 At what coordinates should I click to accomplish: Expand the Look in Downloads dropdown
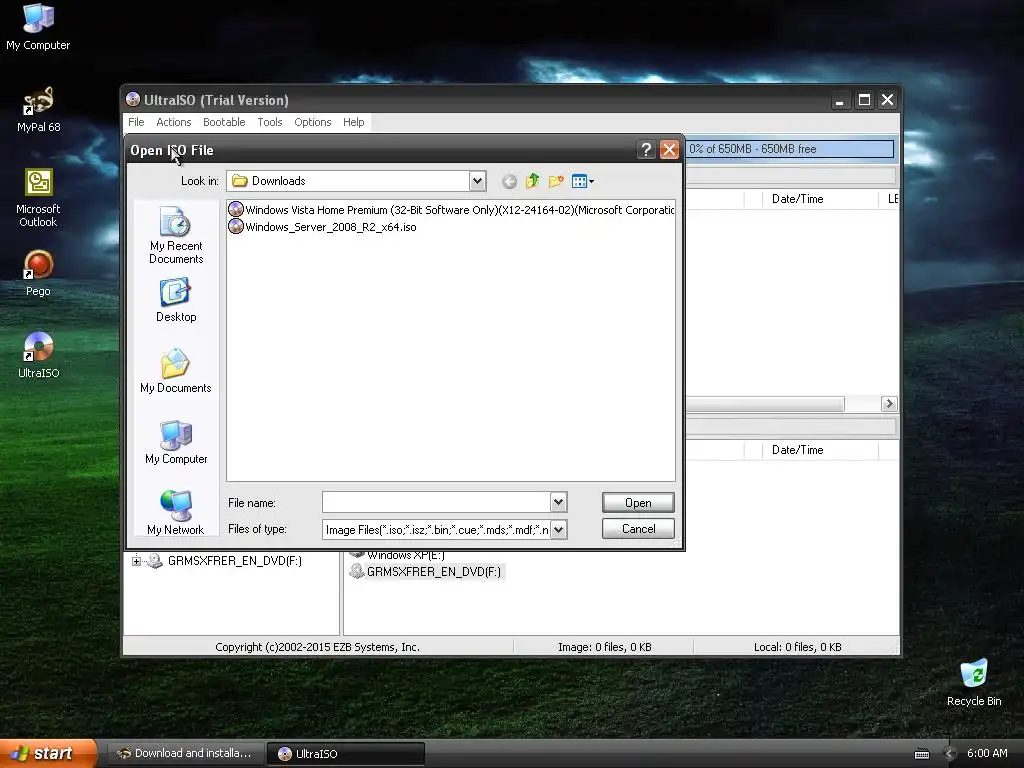click(x=477, y=181)
